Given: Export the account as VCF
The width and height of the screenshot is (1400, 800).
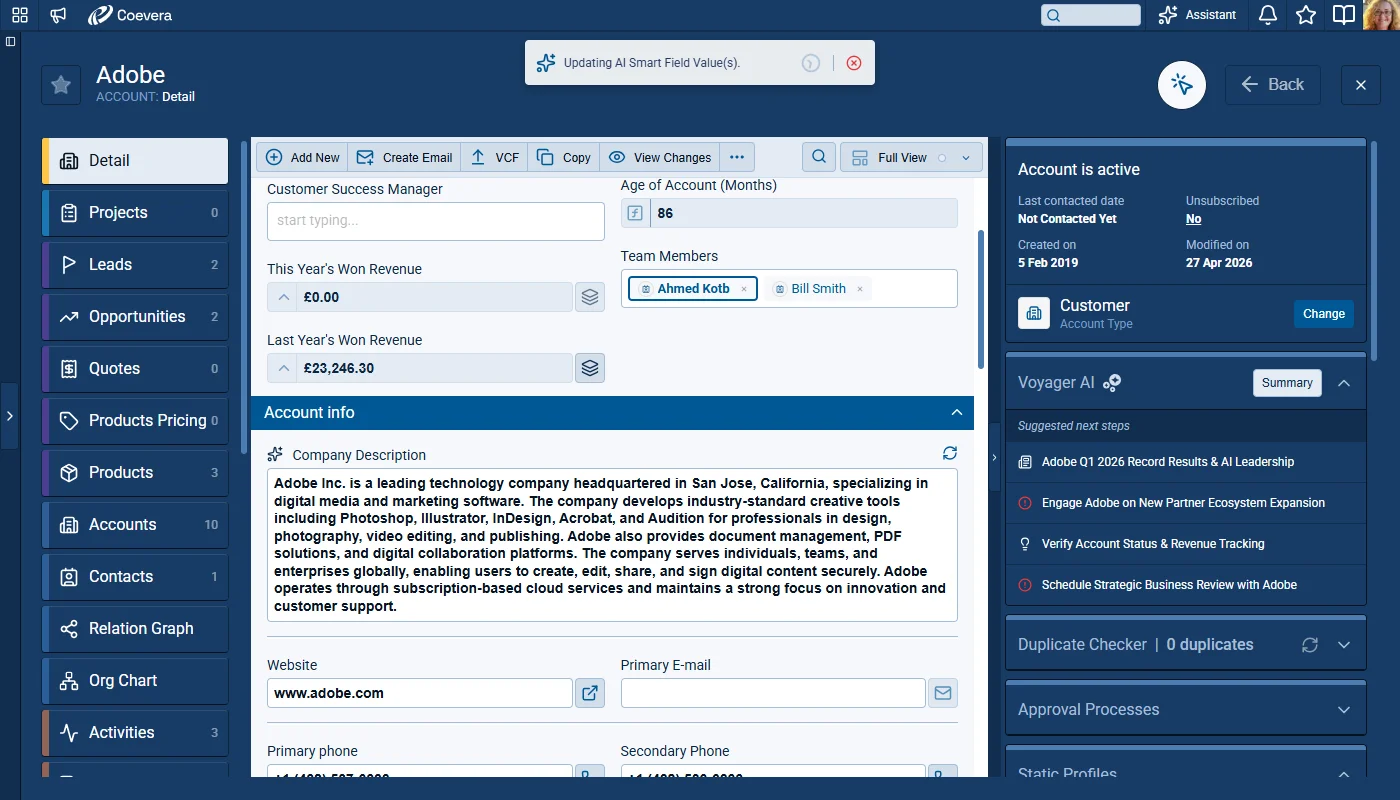Looking at the screenshot, I should (x=494, y=157).
